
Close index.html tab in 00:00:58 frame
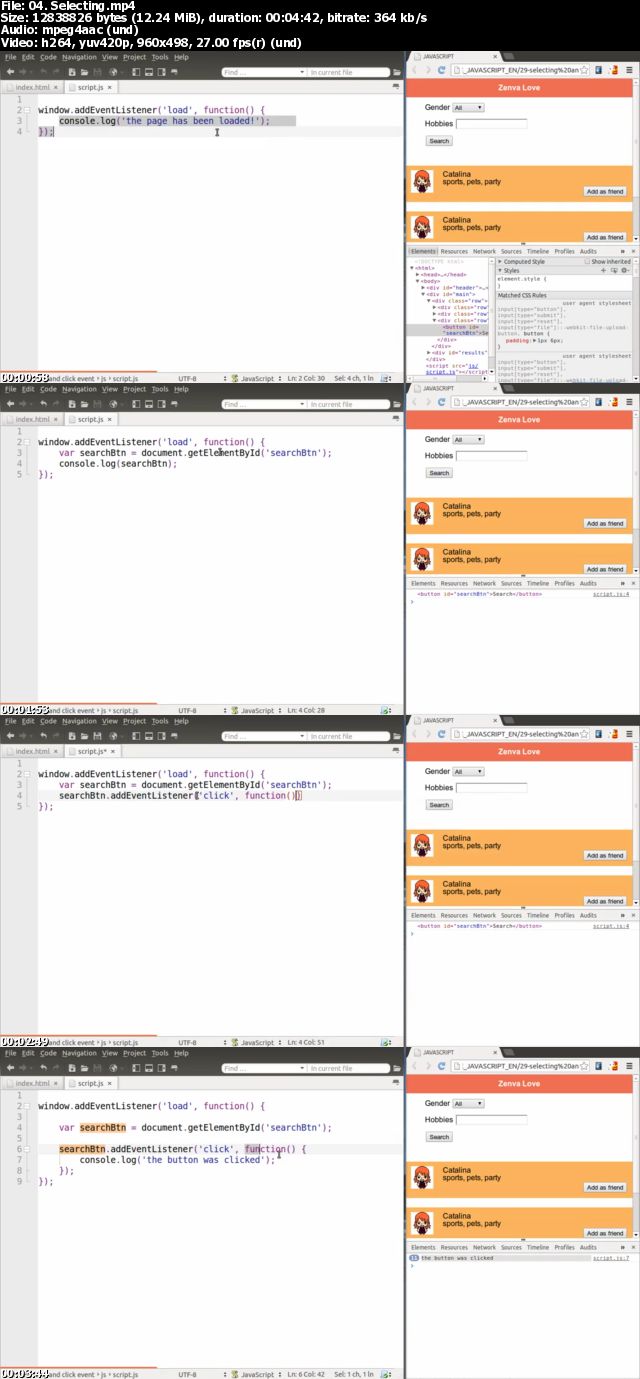[56, 89]
